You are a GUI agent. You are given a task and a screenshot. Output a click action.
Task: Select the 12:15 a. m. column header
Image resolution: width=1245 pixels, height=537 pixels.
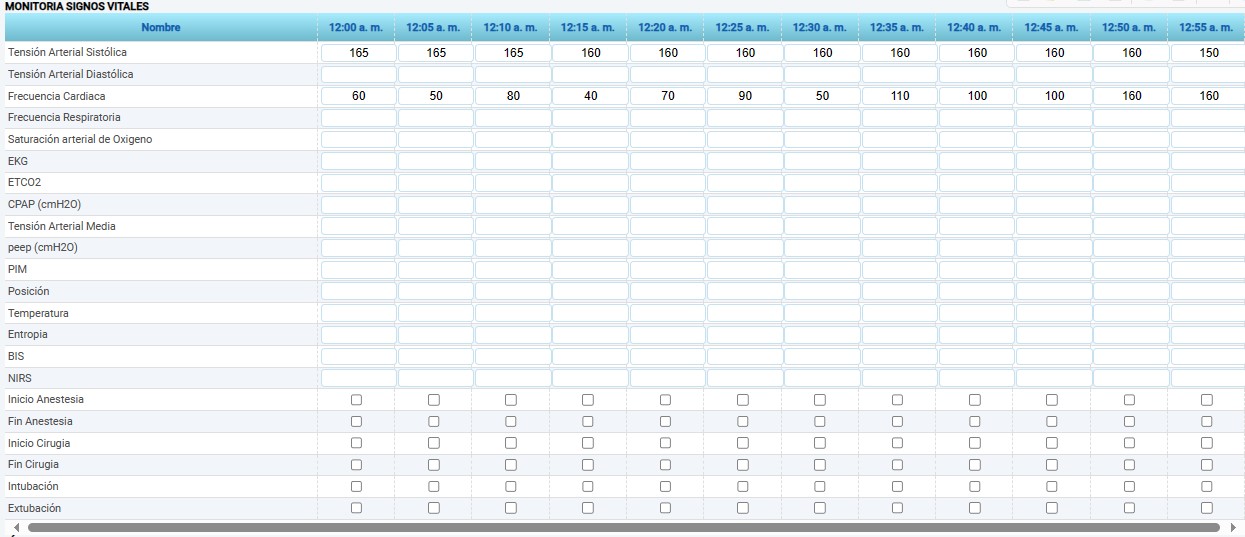[x=588, y=27]
